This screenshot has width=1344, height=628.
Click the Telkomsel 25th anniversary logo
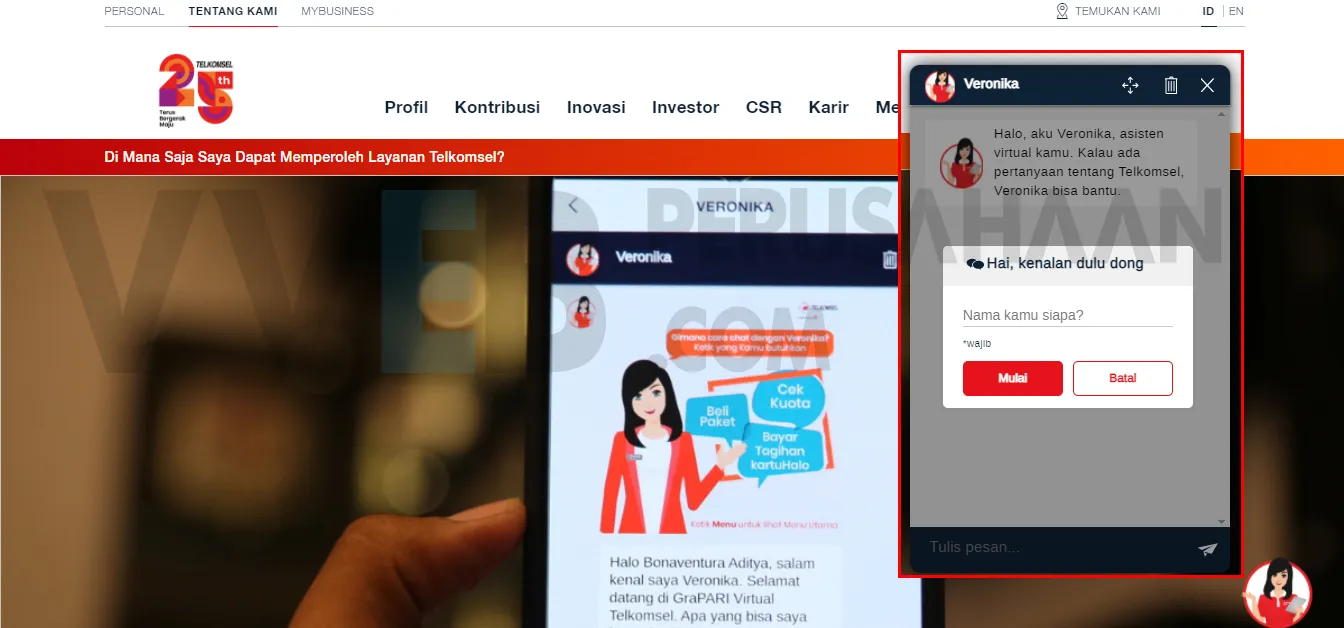tap(196, 89)
